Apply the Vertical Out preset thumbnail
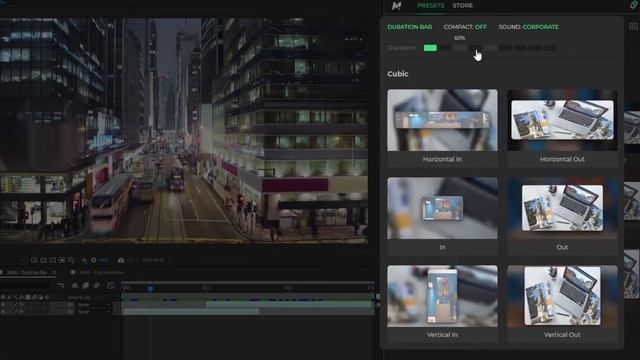Image resolution: width=640 pixels, height=360 pixels. (562, 296)
